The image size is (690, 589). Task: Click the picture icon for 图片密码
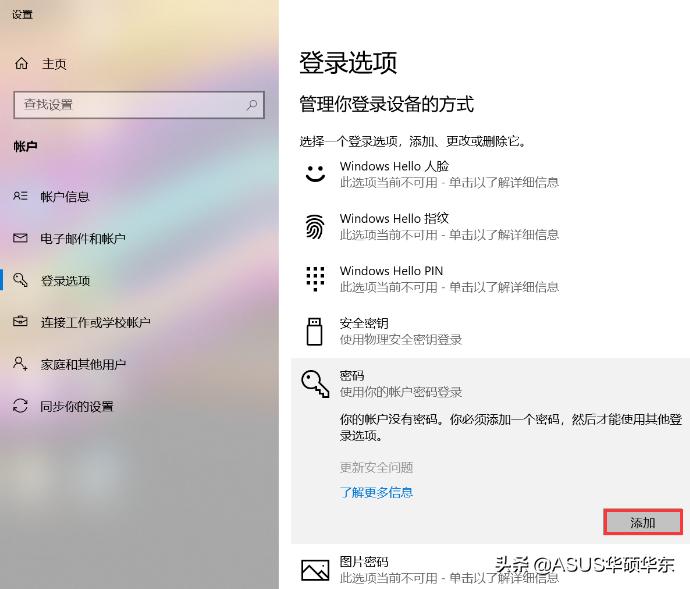[315, 570]
